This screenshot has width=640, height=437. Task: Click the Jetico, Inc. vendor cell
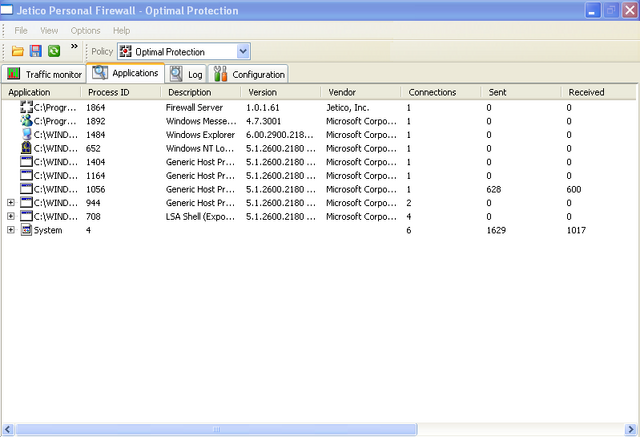point(348,108)
